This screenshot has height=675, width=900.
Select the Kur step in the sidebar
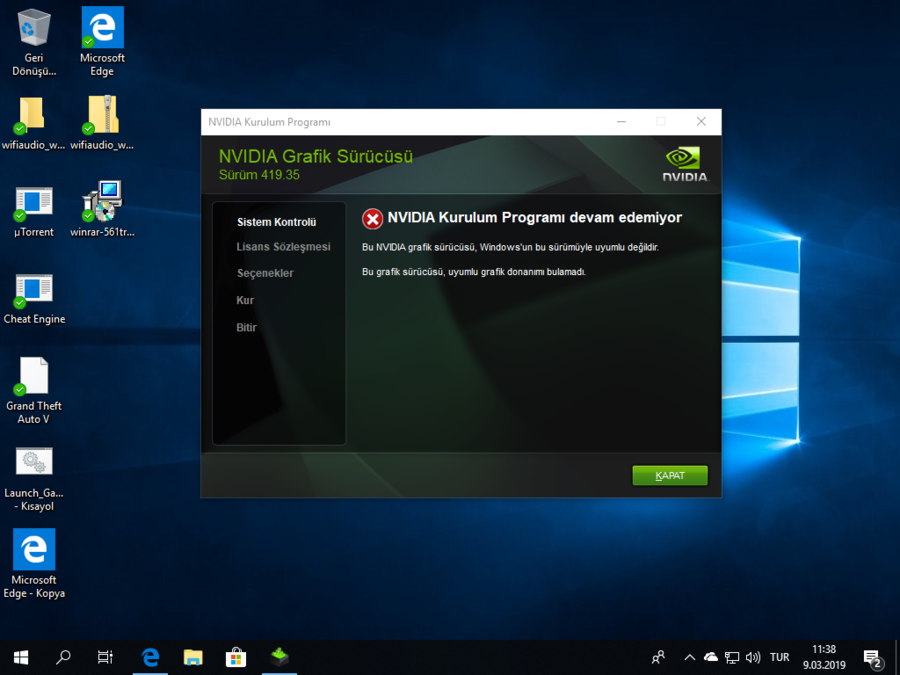[x=245, y=300]
